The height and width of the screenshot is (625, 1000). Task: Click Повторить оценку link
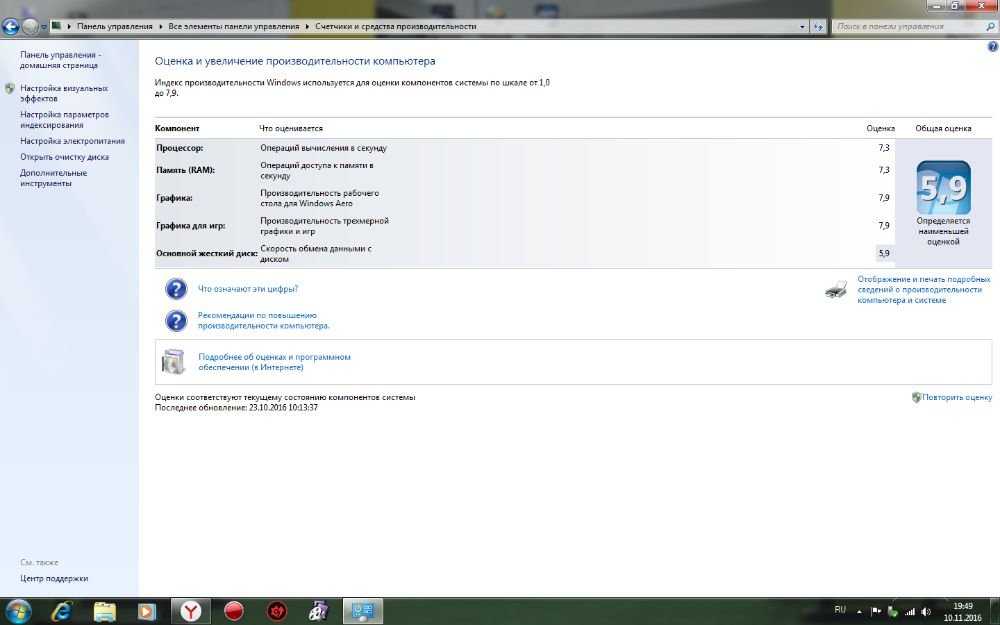coord(957,397)
